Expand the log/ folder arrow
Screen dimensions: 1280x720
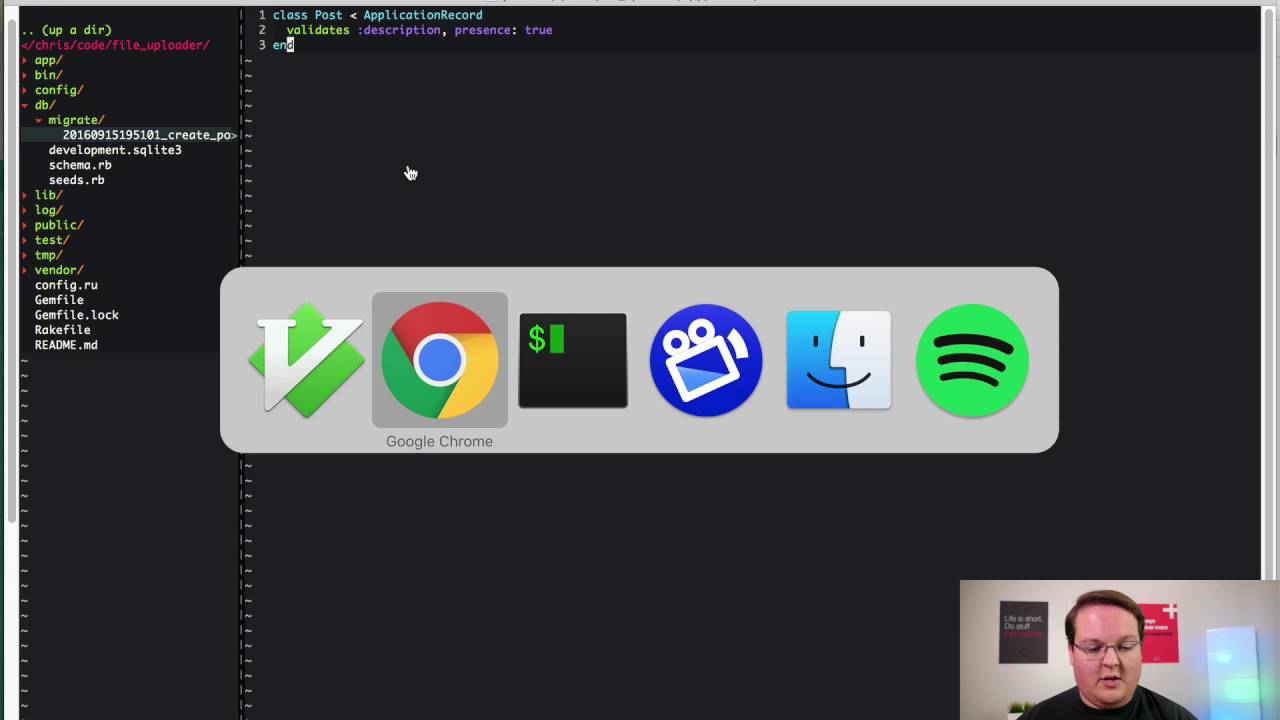click(x=25, y=210)
